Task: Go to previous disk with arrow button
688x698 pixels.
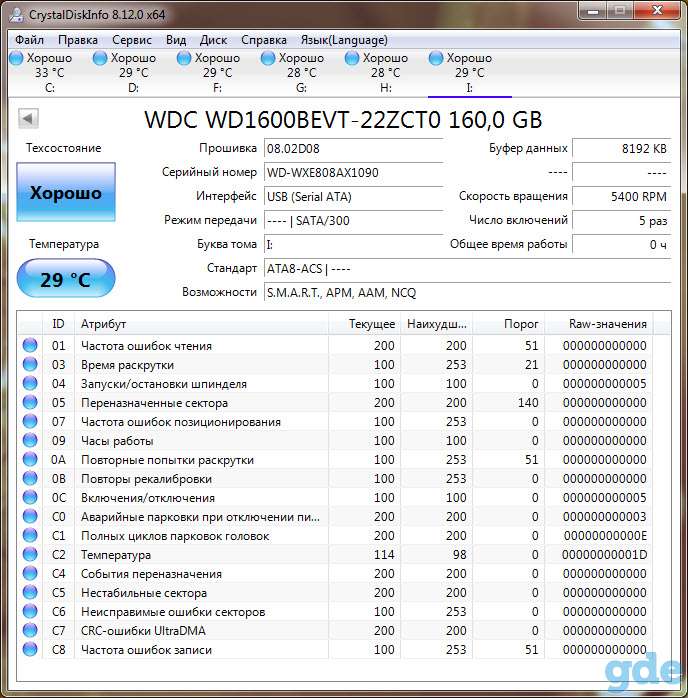Action: point(28,119)
